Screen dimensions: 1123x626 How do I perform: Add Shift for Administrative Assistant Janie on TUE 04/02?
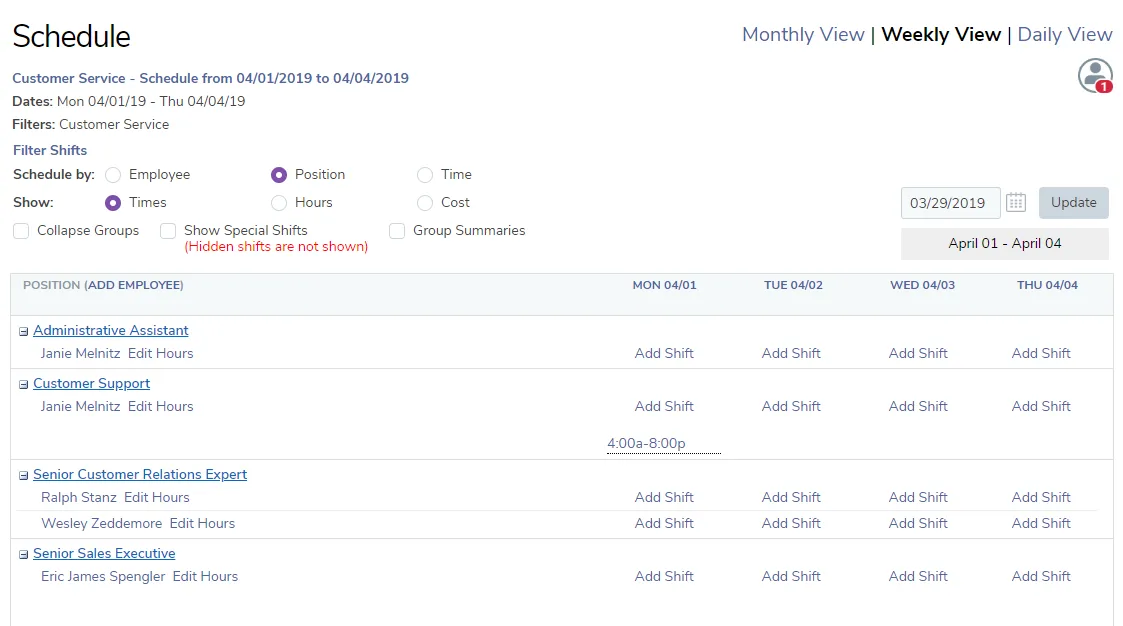[x=791, y=353]
